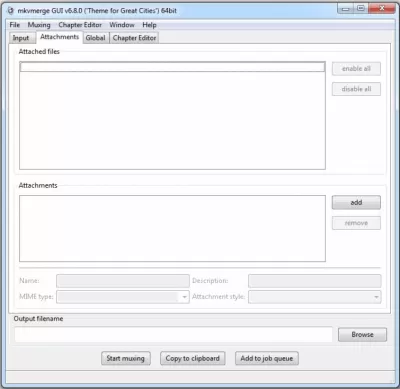Screen dimensions: 400x389
Task: Click the disable all button
Action: coord(356,89)
